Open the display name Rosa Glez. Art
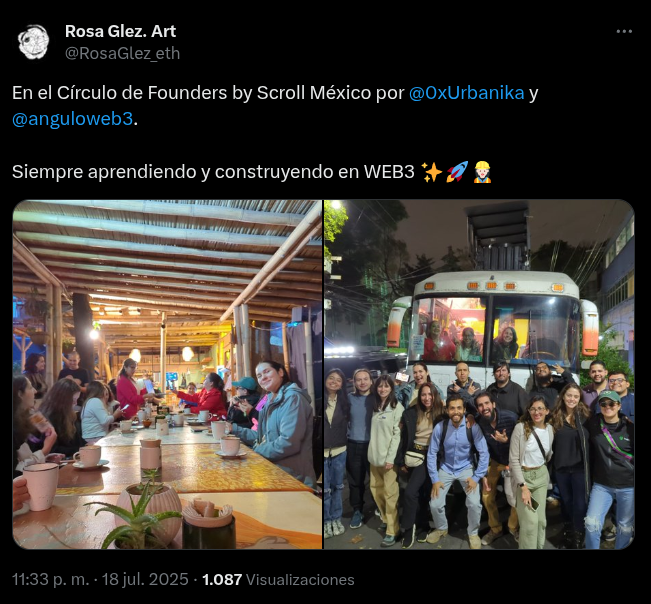651x604 pixels. [120, 32]
